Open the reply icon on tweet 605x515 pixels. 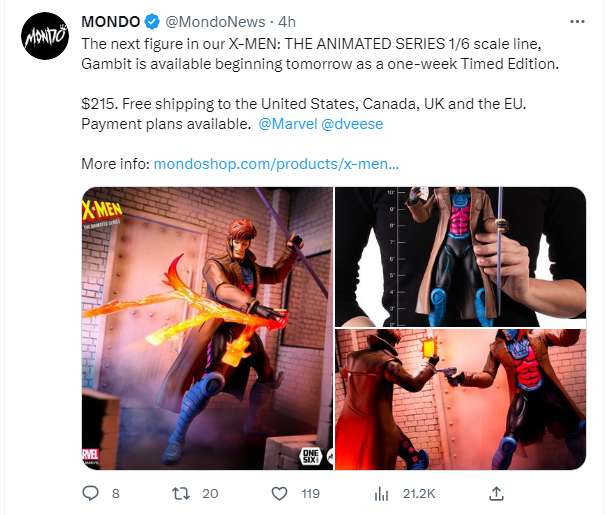(x=91, y=493)
